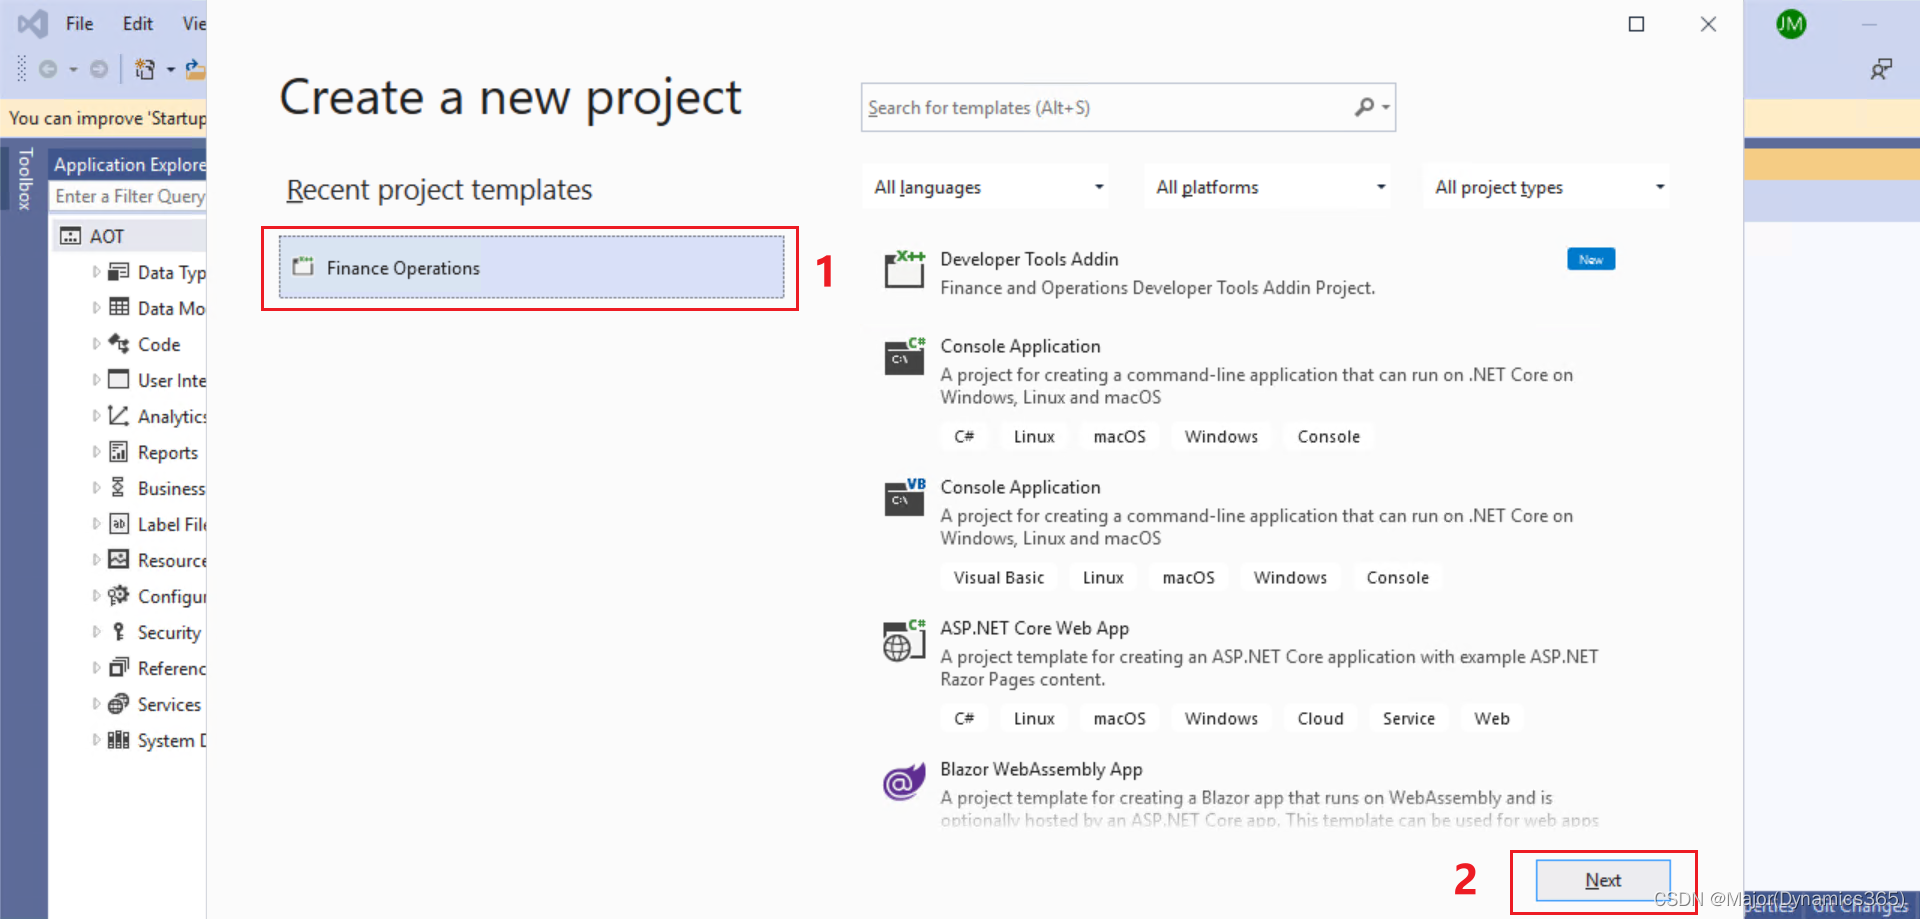
Task: Click the Navigate Backward arrow icon
Action: 48,68
